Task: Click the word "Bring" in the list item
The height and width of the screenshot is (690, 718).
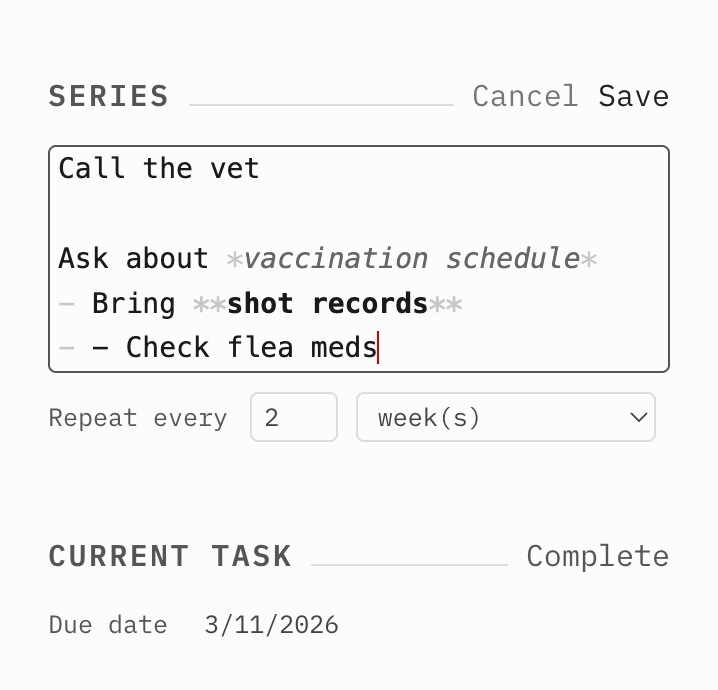Action: [x=133, y=303]
